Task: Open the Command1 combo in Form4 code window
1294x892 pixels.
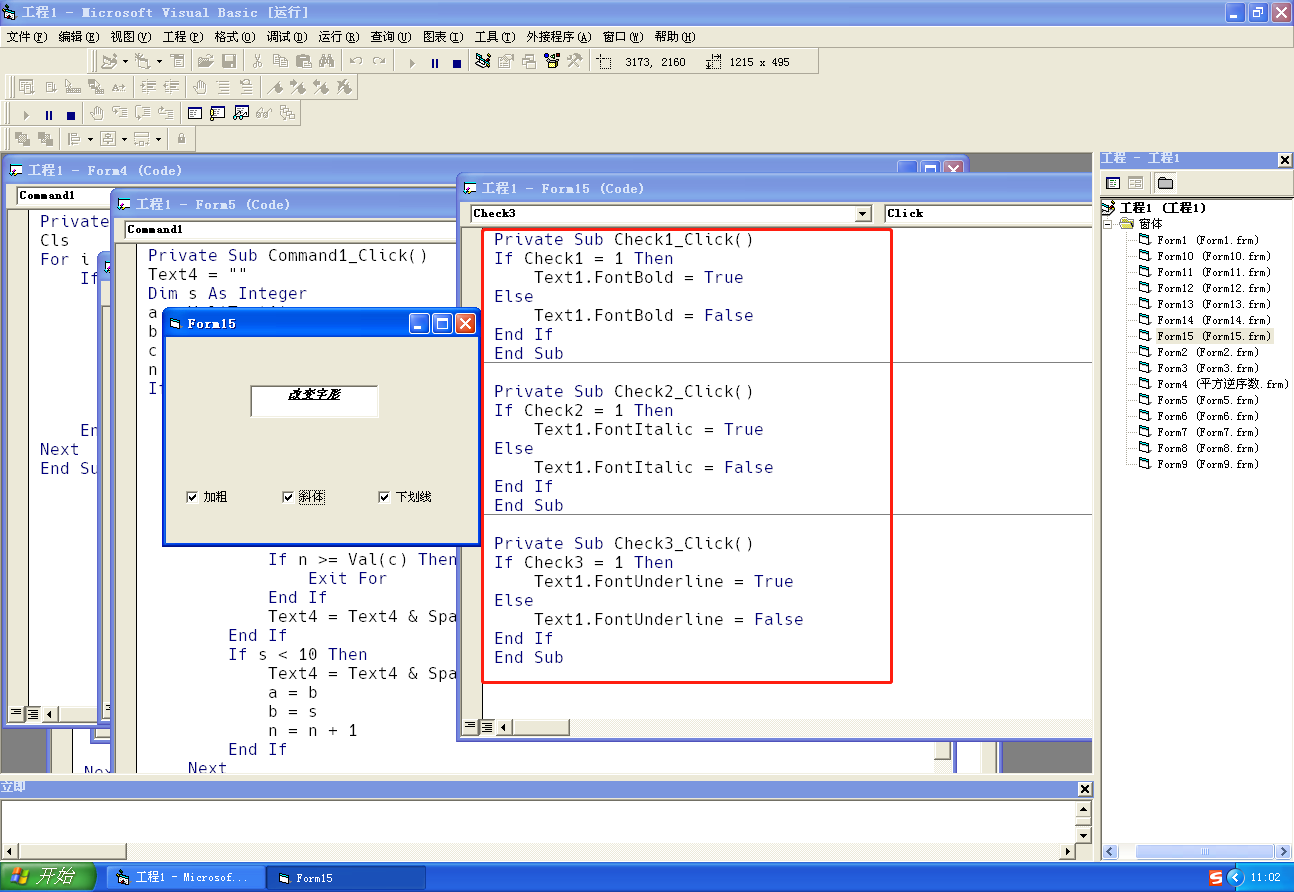Action: point(65,195)
